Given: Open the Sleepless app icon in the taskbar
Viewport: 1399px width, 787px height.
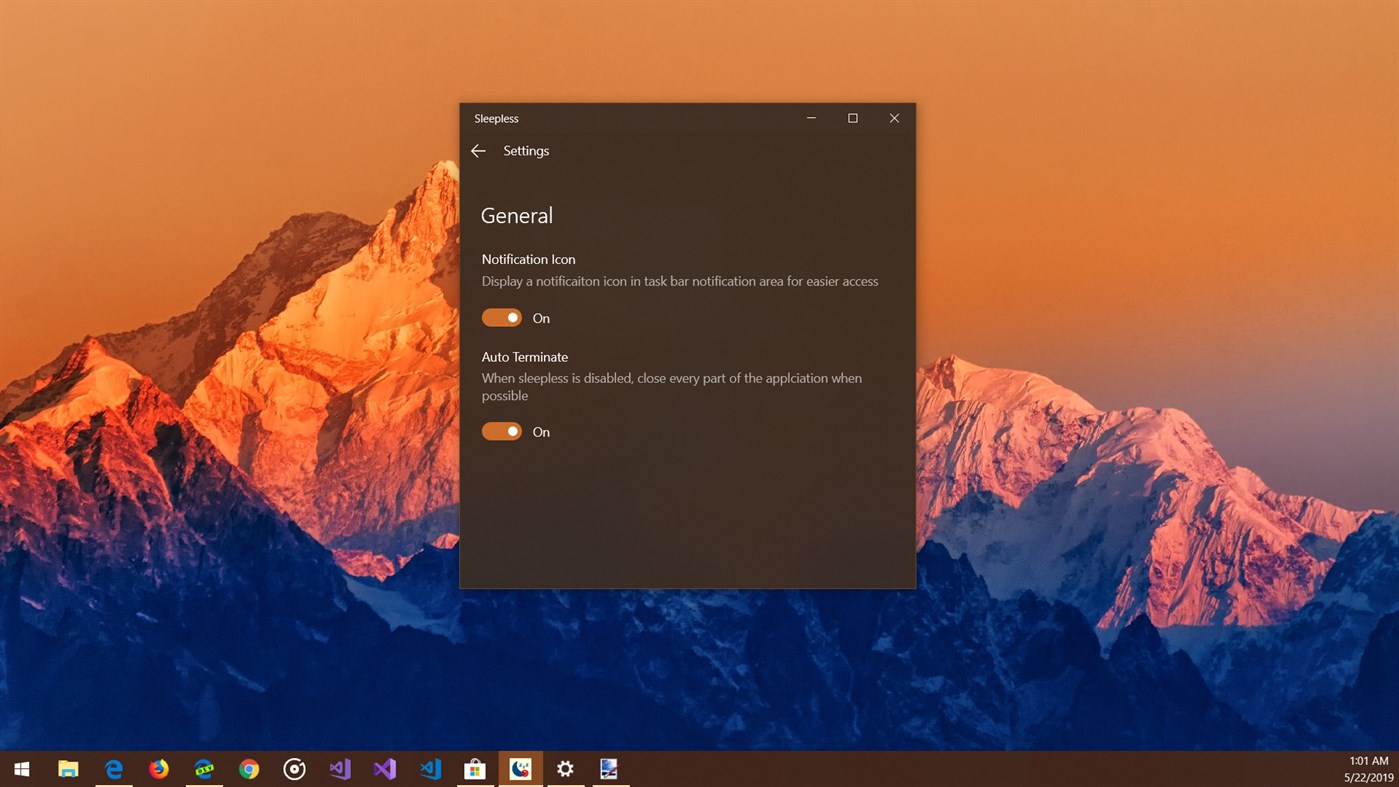Looking at the screenshot, I should [x=519, y=768].
